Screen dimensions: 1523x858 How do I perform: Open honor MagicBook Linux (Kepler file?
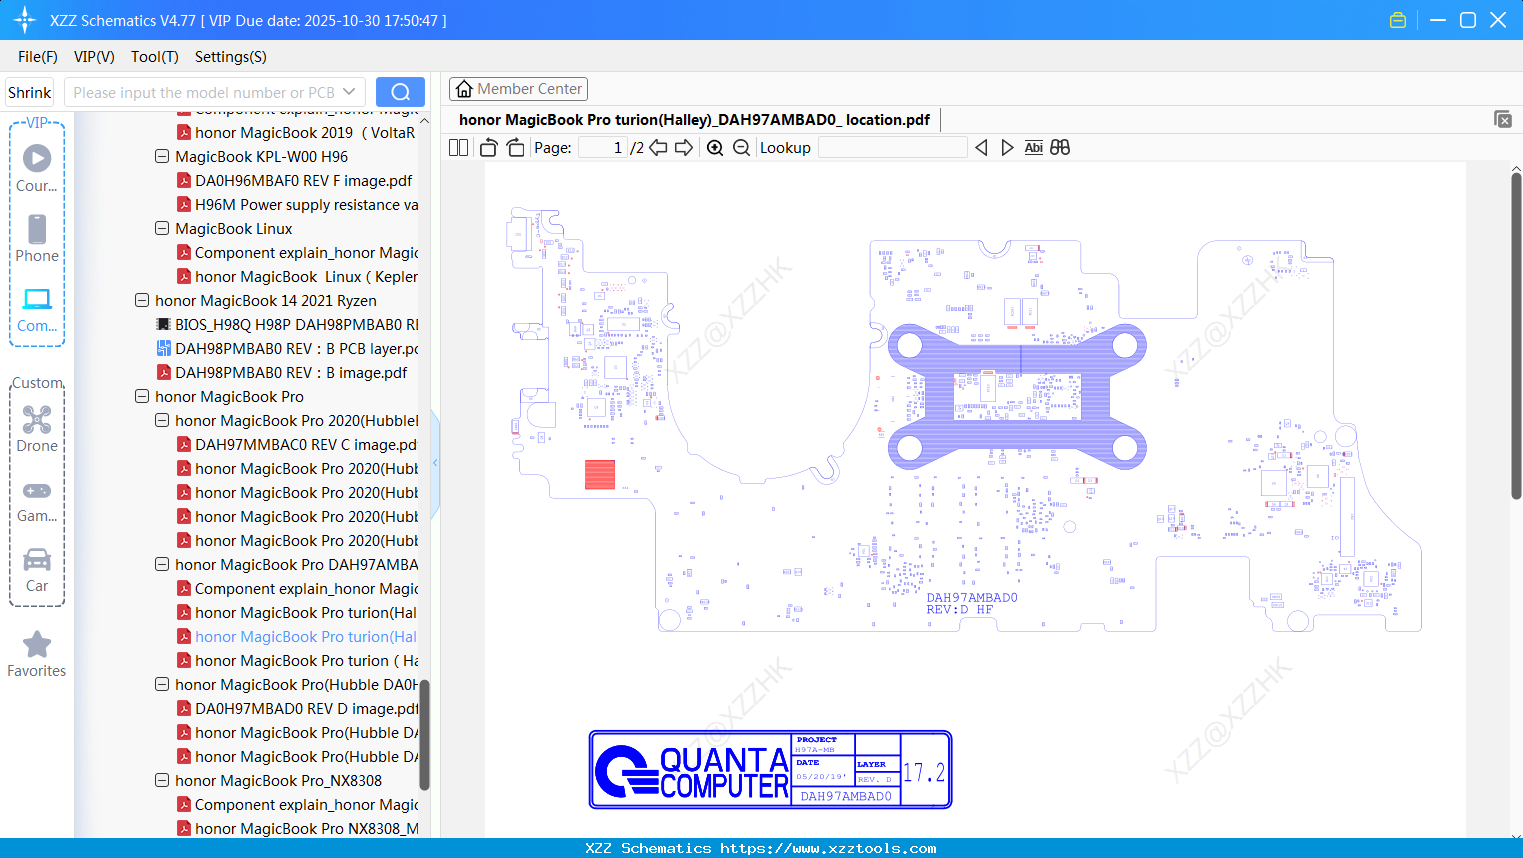297,276
